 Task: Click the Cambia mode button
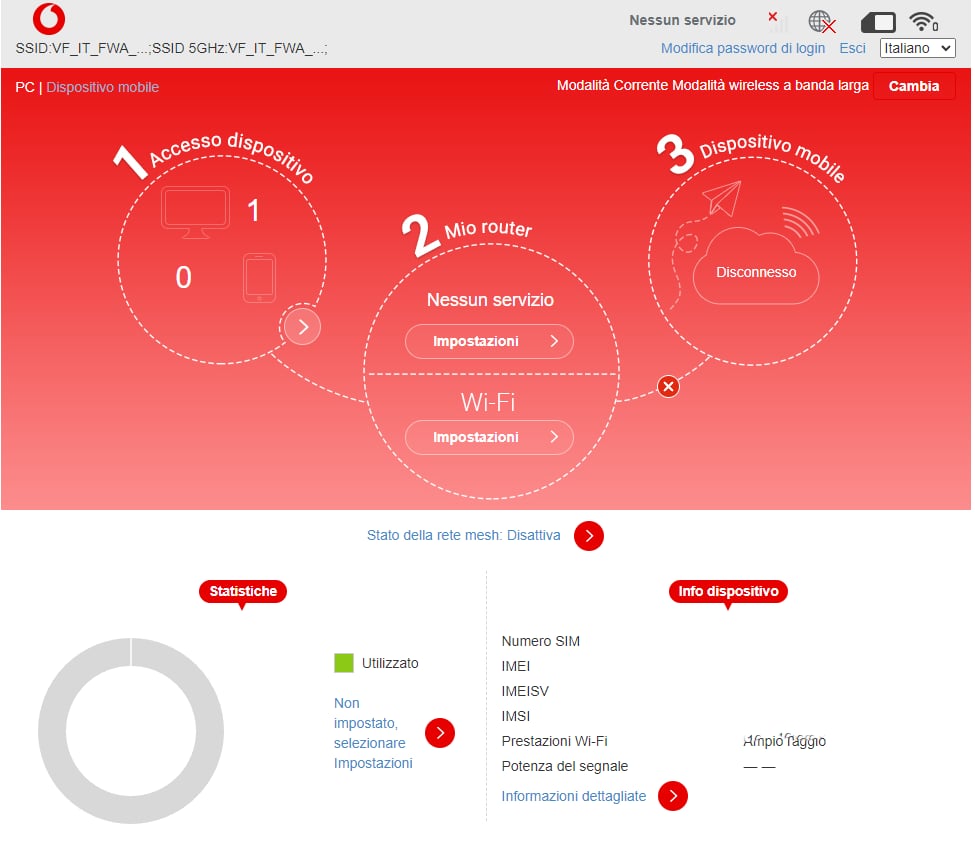[x=913, y=86]
